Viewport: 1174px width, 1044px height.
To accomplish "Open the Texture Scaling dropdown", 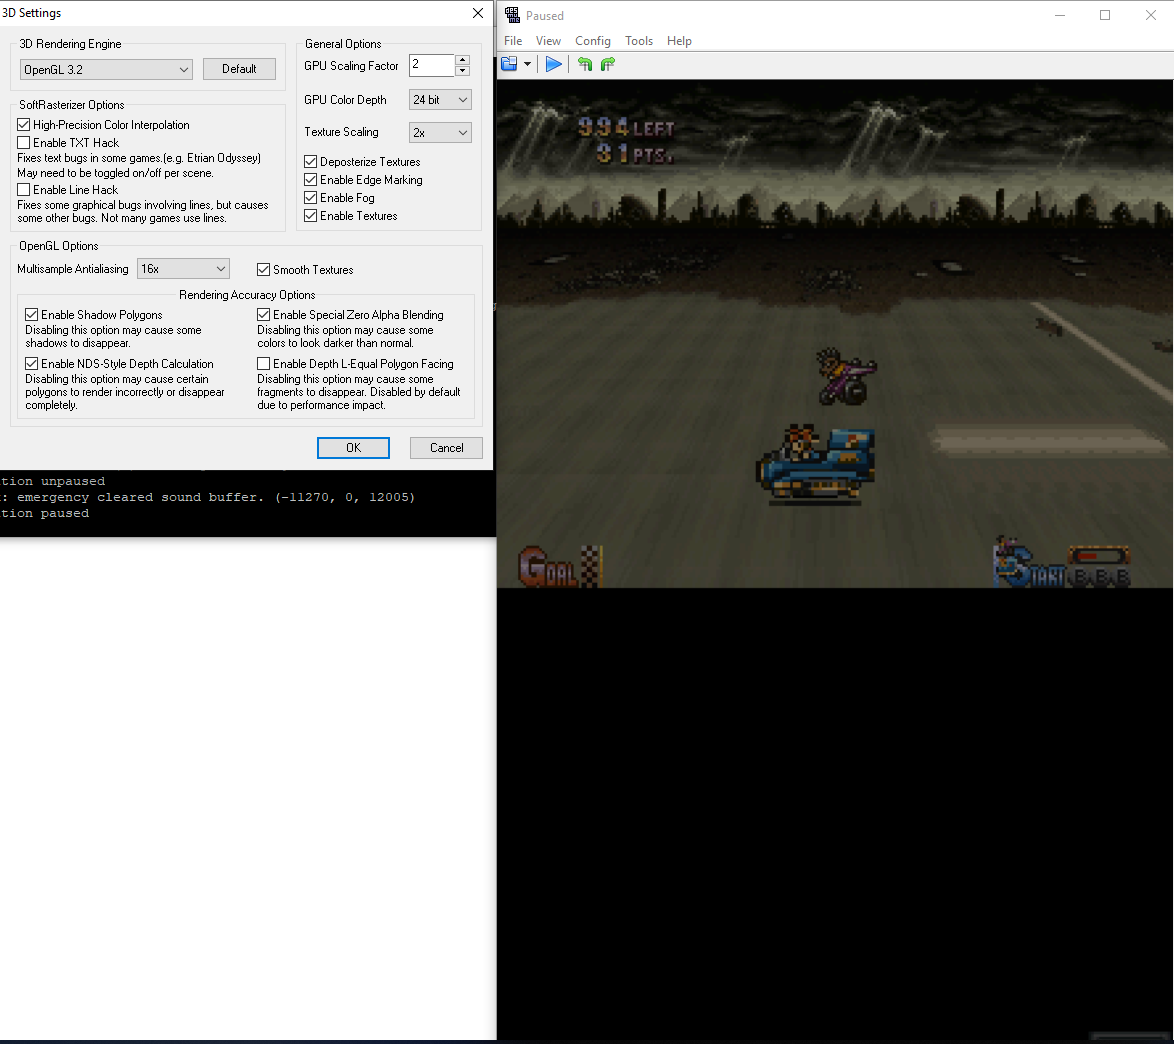I will [460, 132].
